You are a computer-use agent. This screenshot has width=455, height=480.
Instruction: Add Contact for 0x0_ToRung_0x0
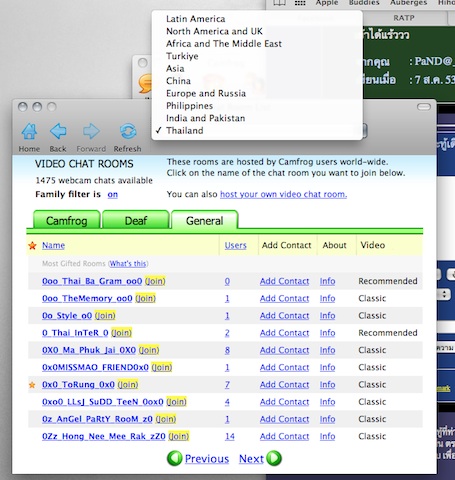(284, 385)
